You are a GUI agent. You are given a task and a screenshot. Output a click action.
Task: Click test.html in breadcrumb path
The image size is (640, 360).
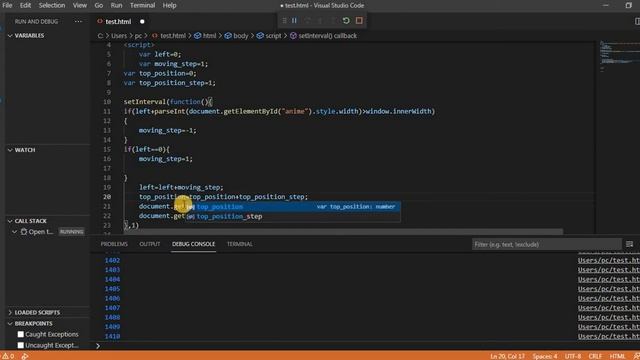(x=173, y=36)
